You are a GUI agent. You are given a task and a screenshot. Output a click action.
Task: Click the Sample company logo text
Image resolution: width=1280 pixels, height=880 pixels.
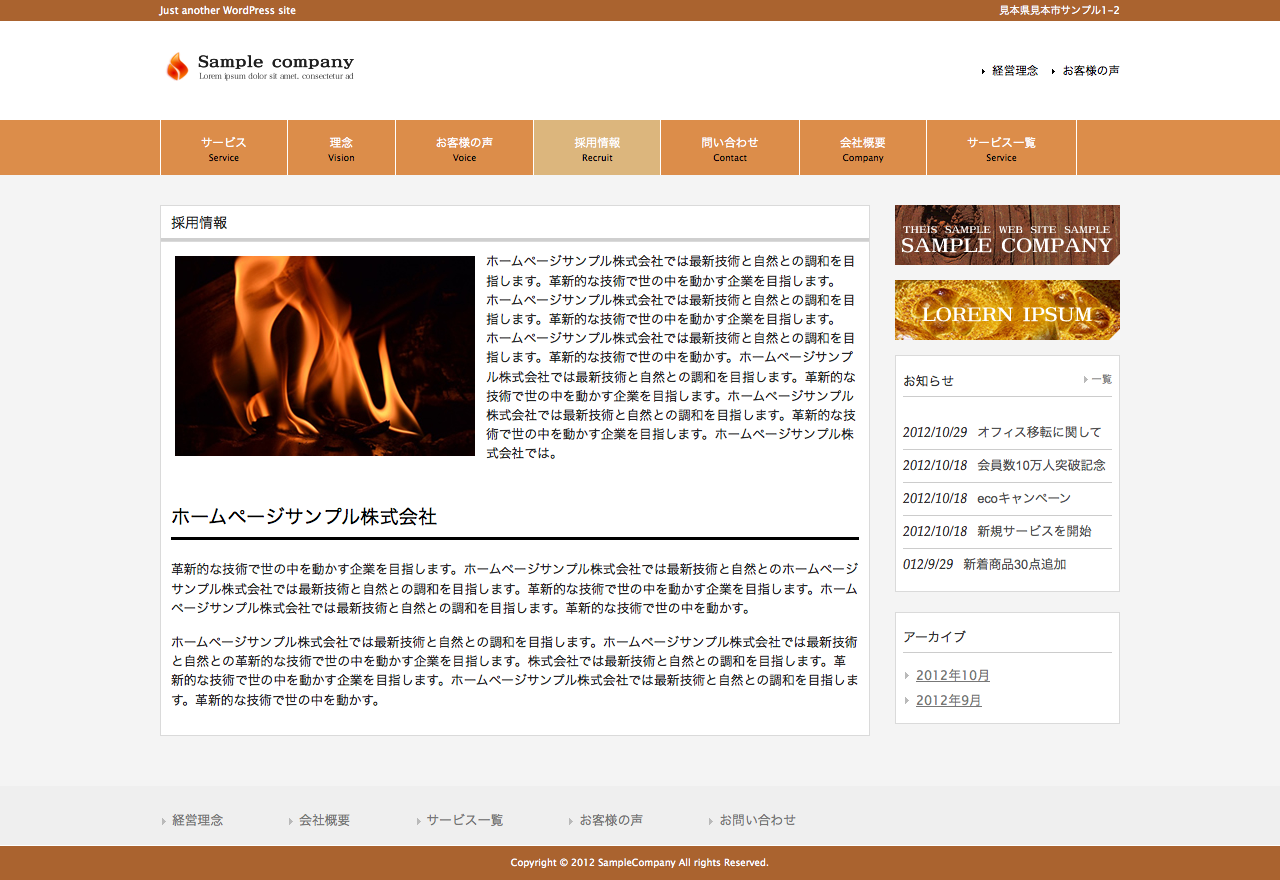pos(276,62)
